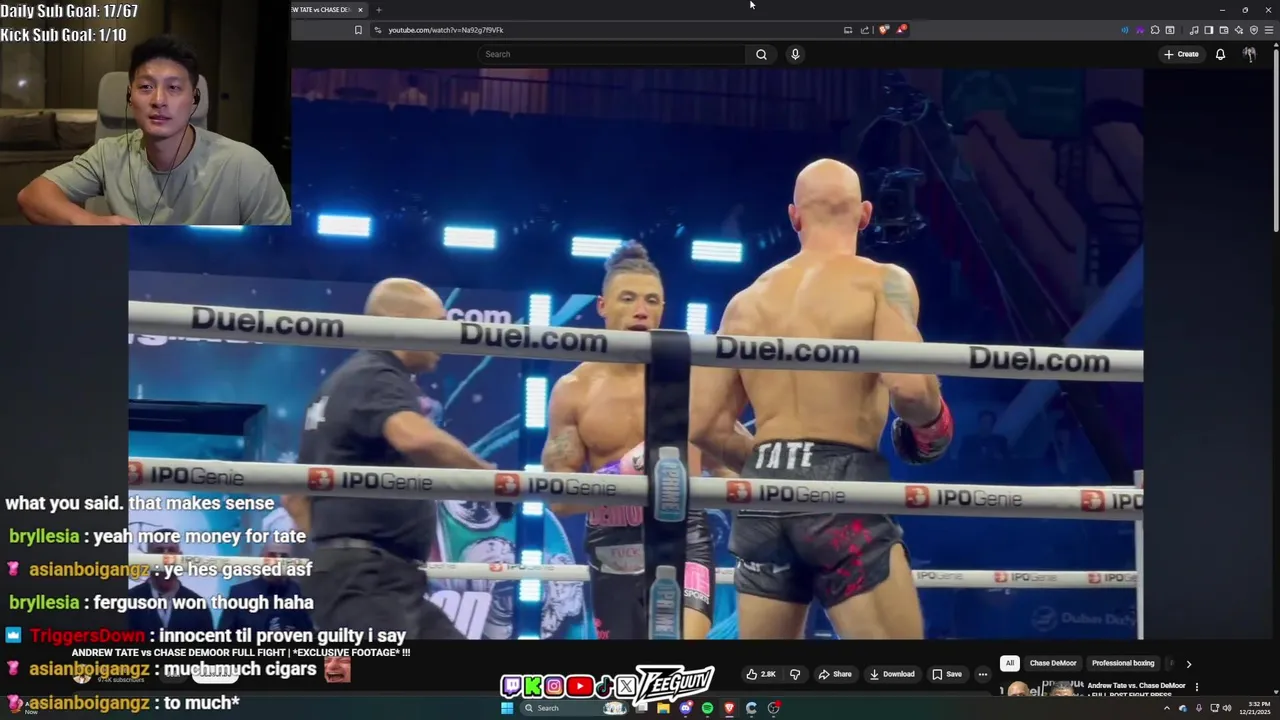The height and width of the screenshot is (720, 1280).
Task: Open the taskbar clock showing 3:32 PM
Action: [1254, 708]
